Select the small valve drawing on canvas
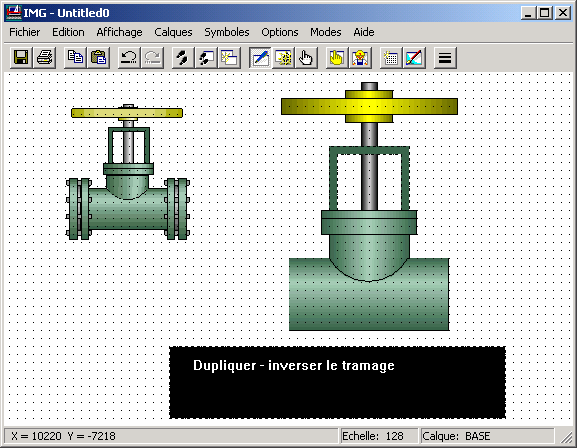This screenshot has height=448, width=577. point(128,172)
